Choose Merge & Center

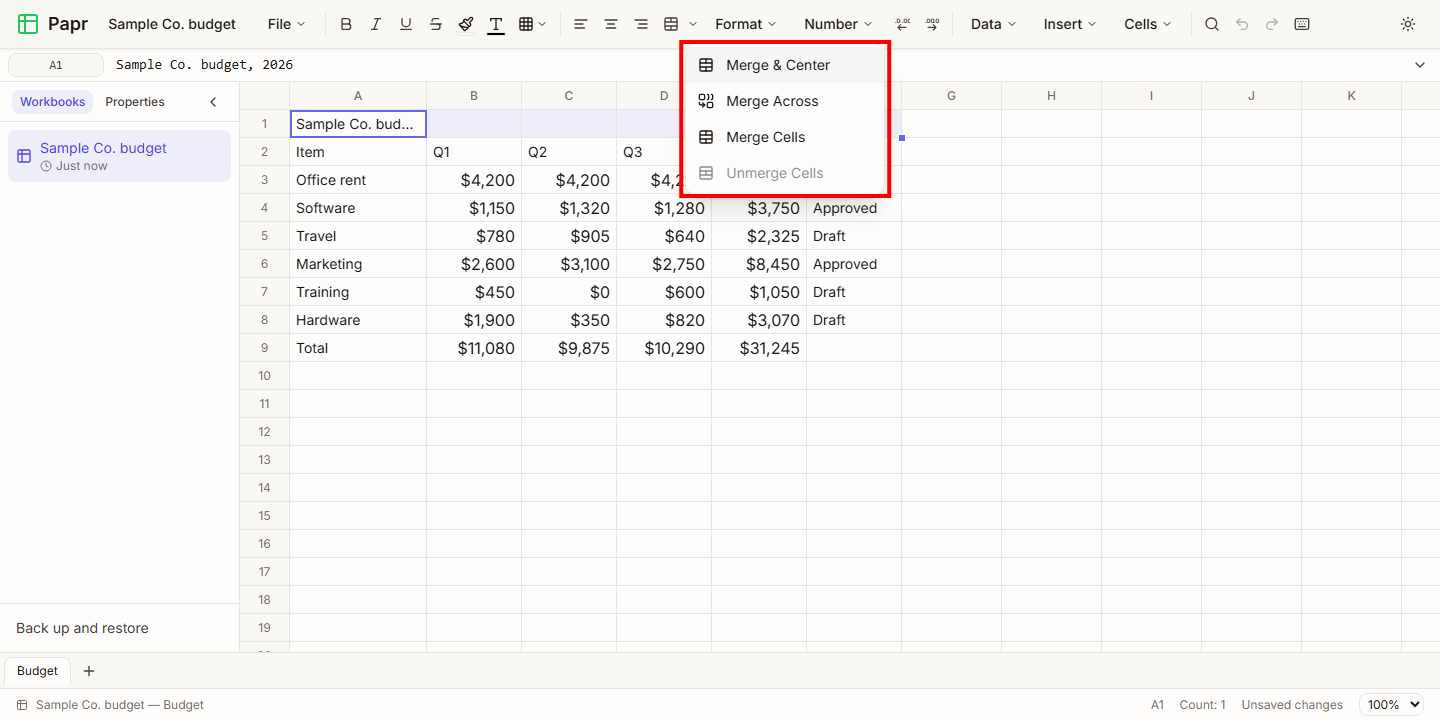coord(786,65)
